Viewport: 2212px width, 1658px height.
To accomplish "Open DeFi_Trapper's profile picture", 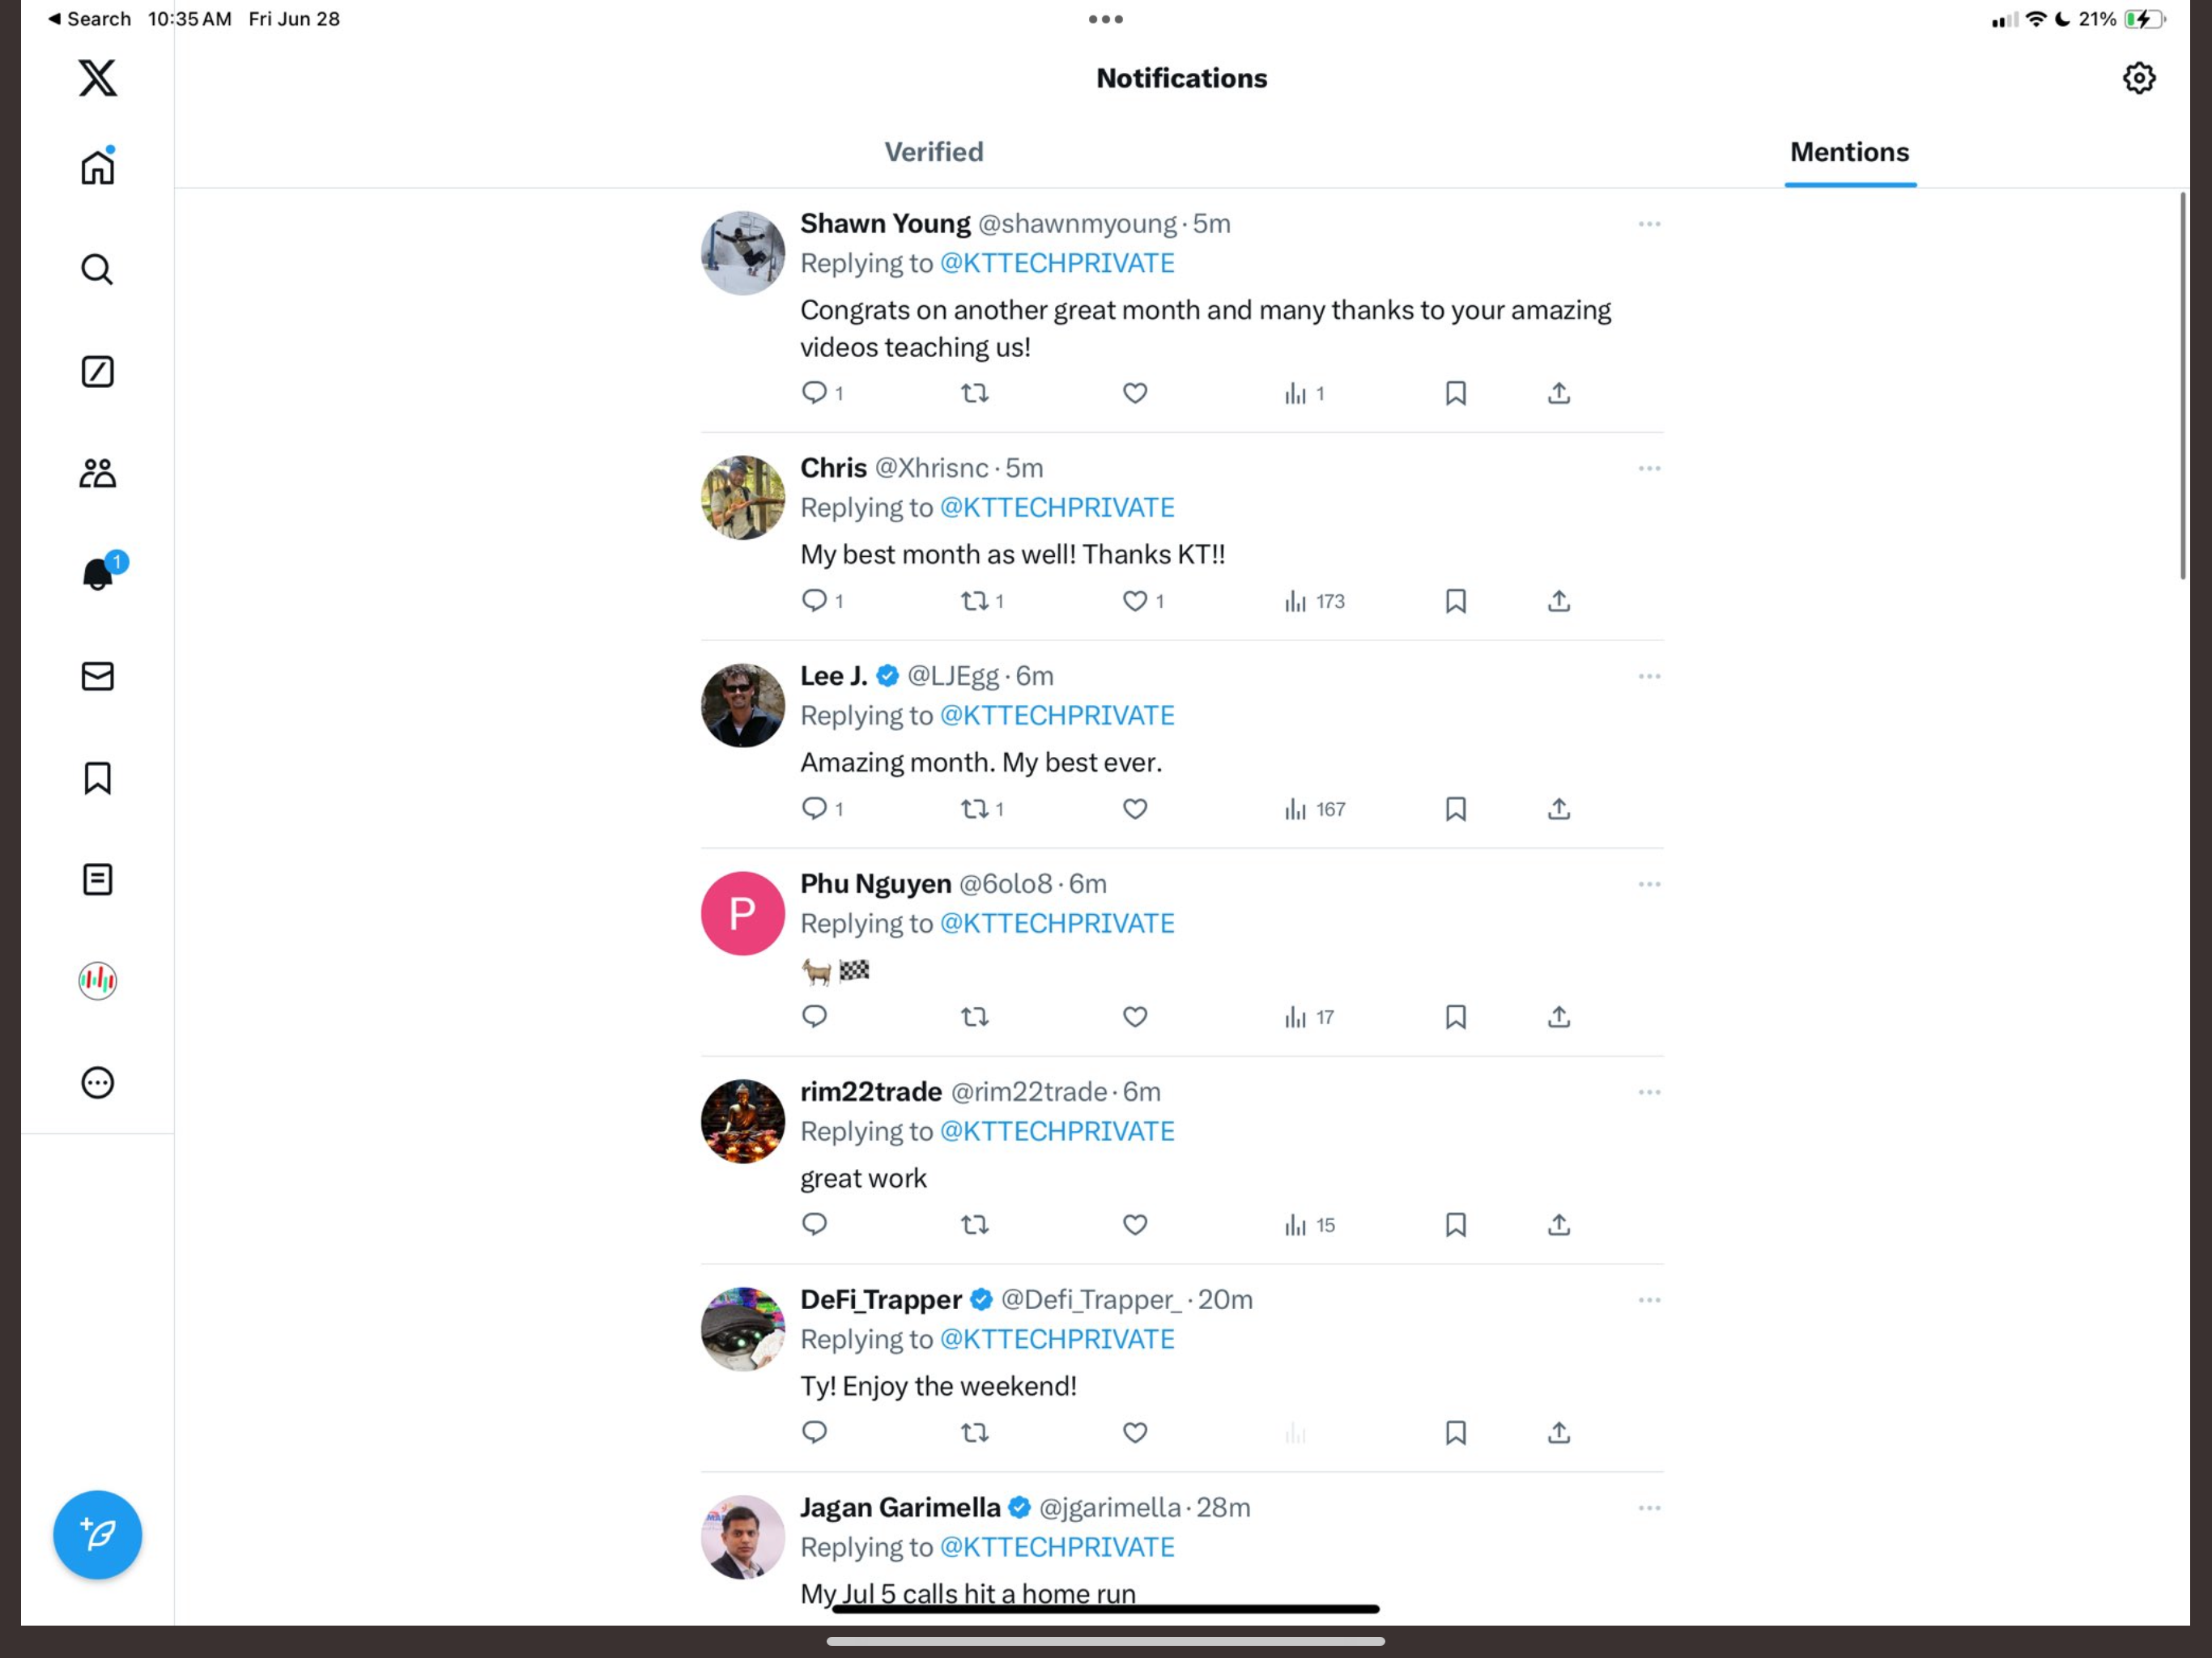I will [742, 1329].
